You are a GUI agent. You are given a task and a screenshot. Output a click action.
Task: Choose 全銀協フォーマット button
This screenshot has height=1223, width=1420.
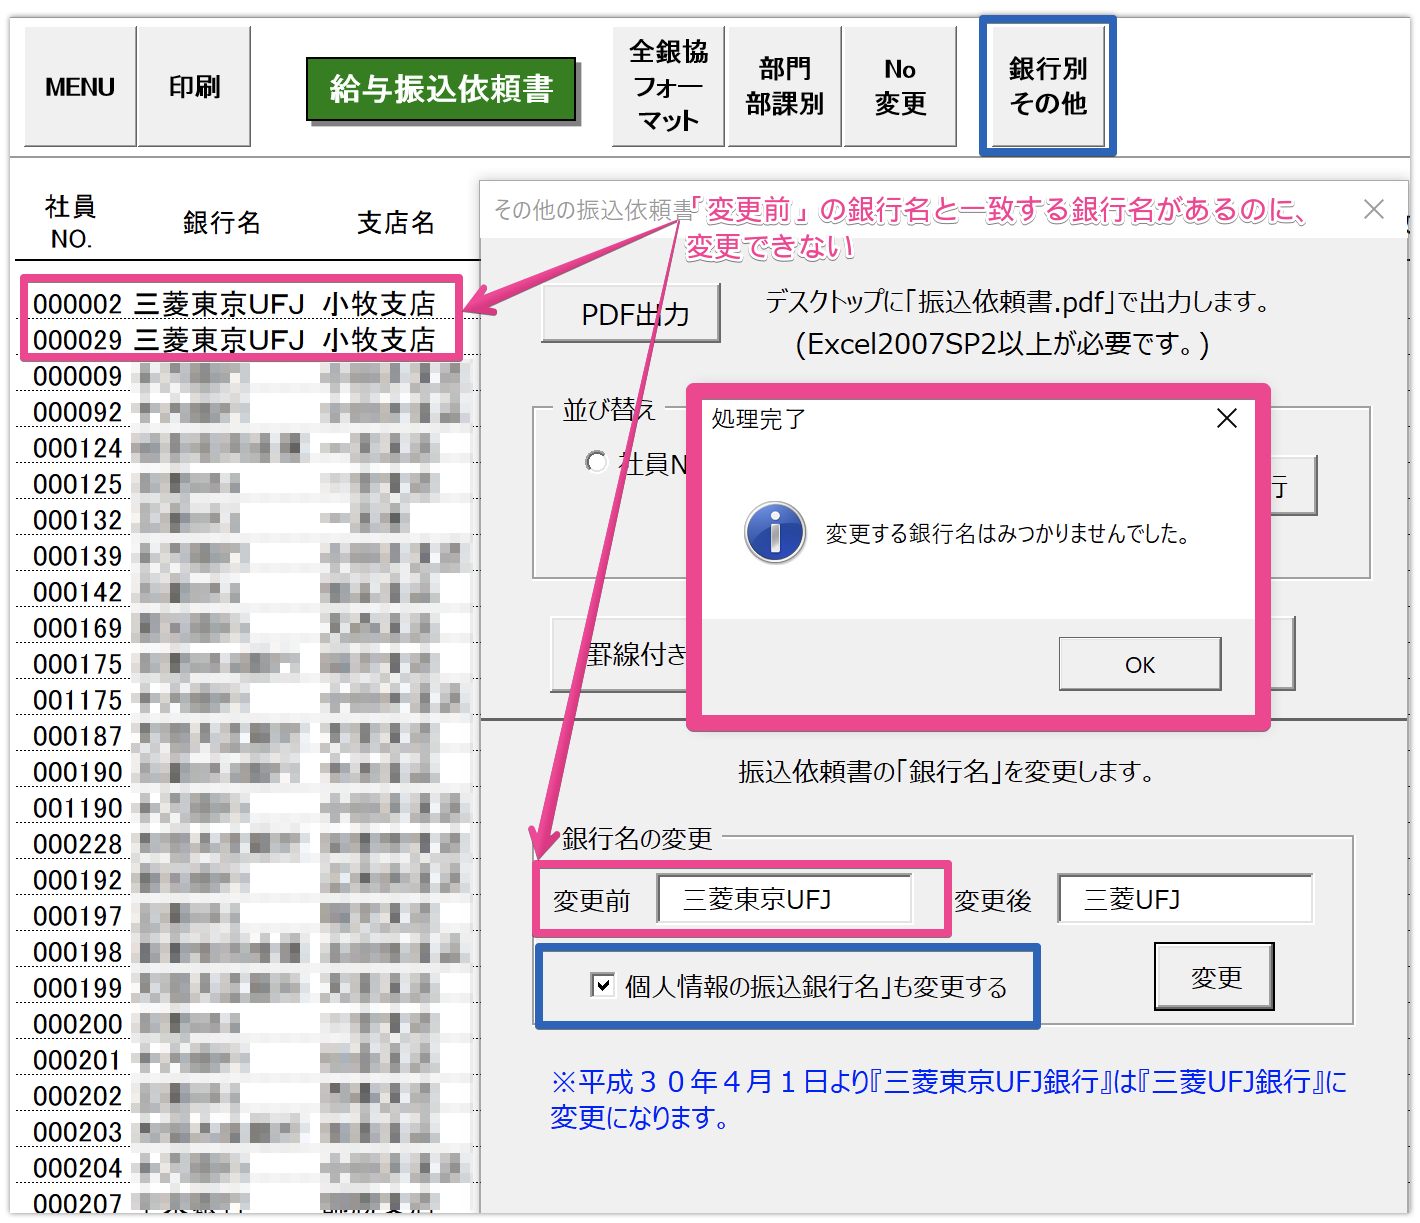pyautogui.click(x=668, y=87)
